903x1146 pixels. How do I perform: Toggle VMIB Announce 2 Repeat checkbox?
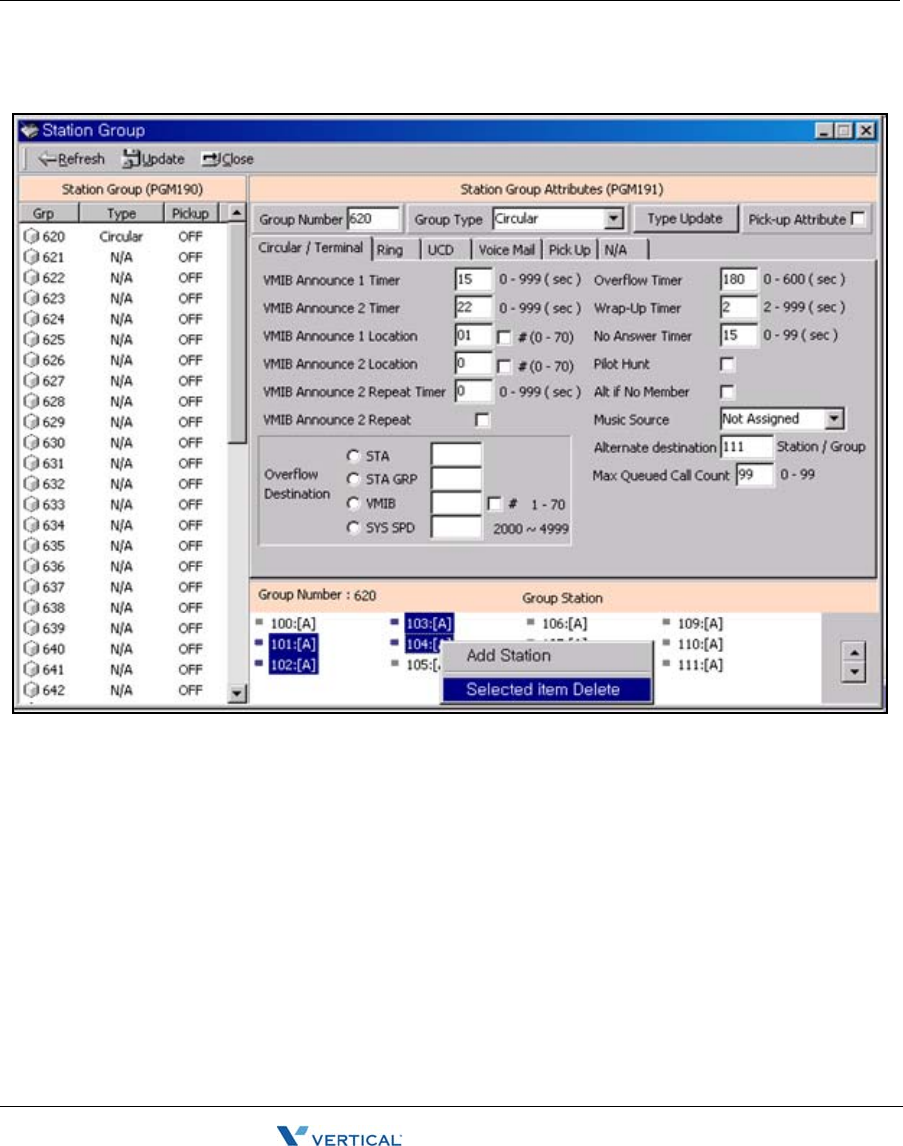[x=481, y=420]
